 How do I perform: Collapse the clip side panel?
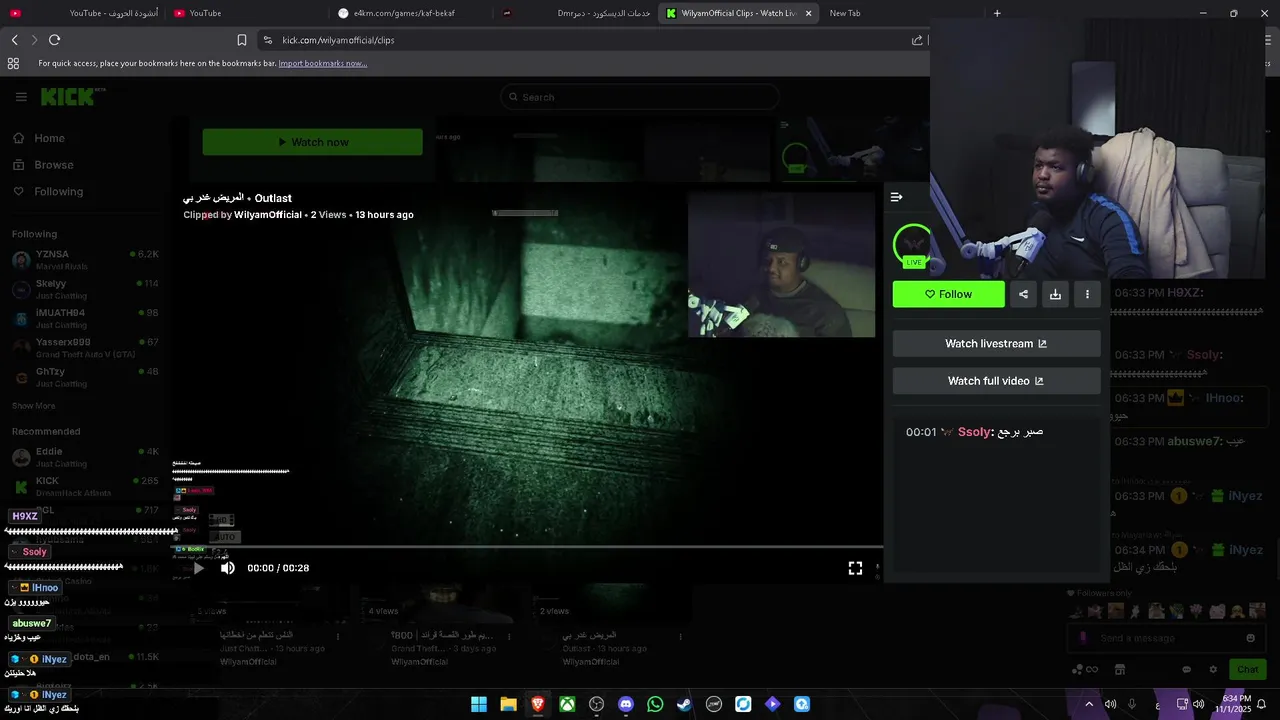click(896, 197)
